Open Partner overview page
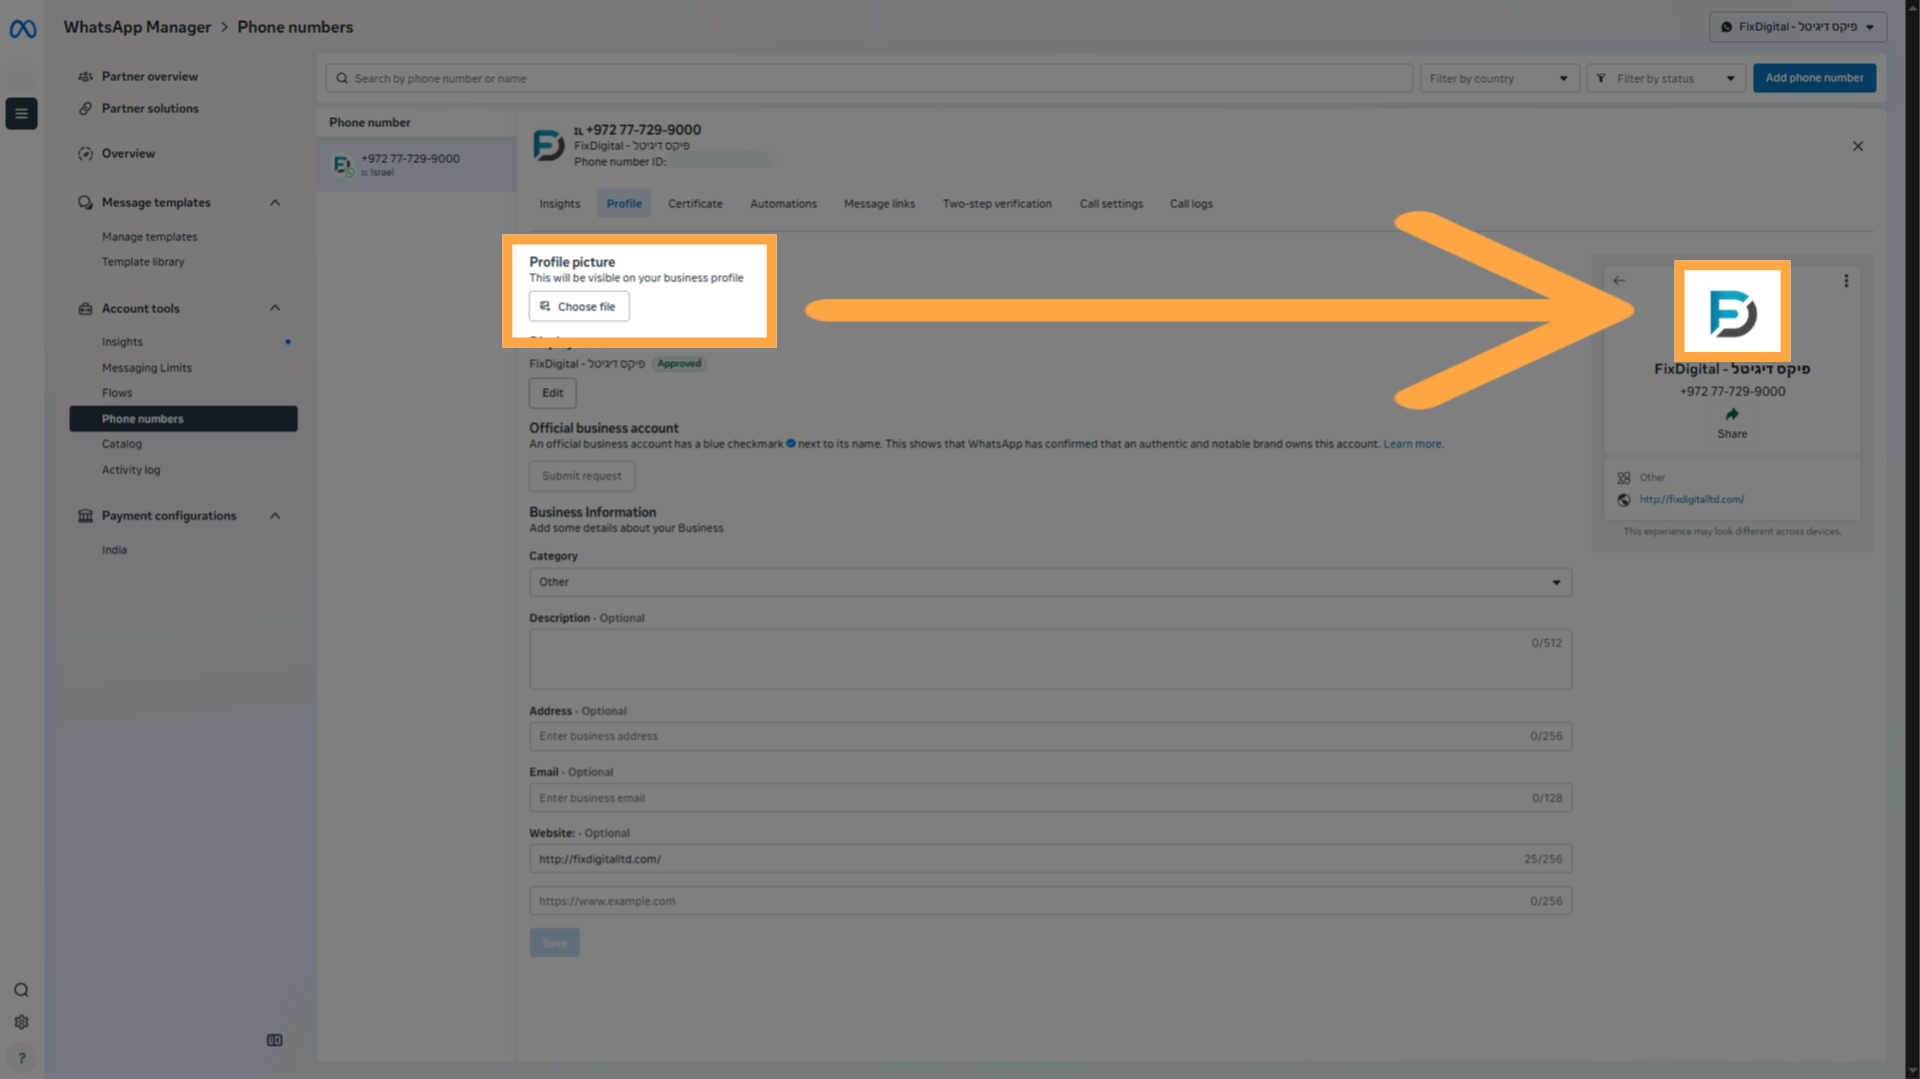This screenshot has height=1079, width=1920. point(149,76)
